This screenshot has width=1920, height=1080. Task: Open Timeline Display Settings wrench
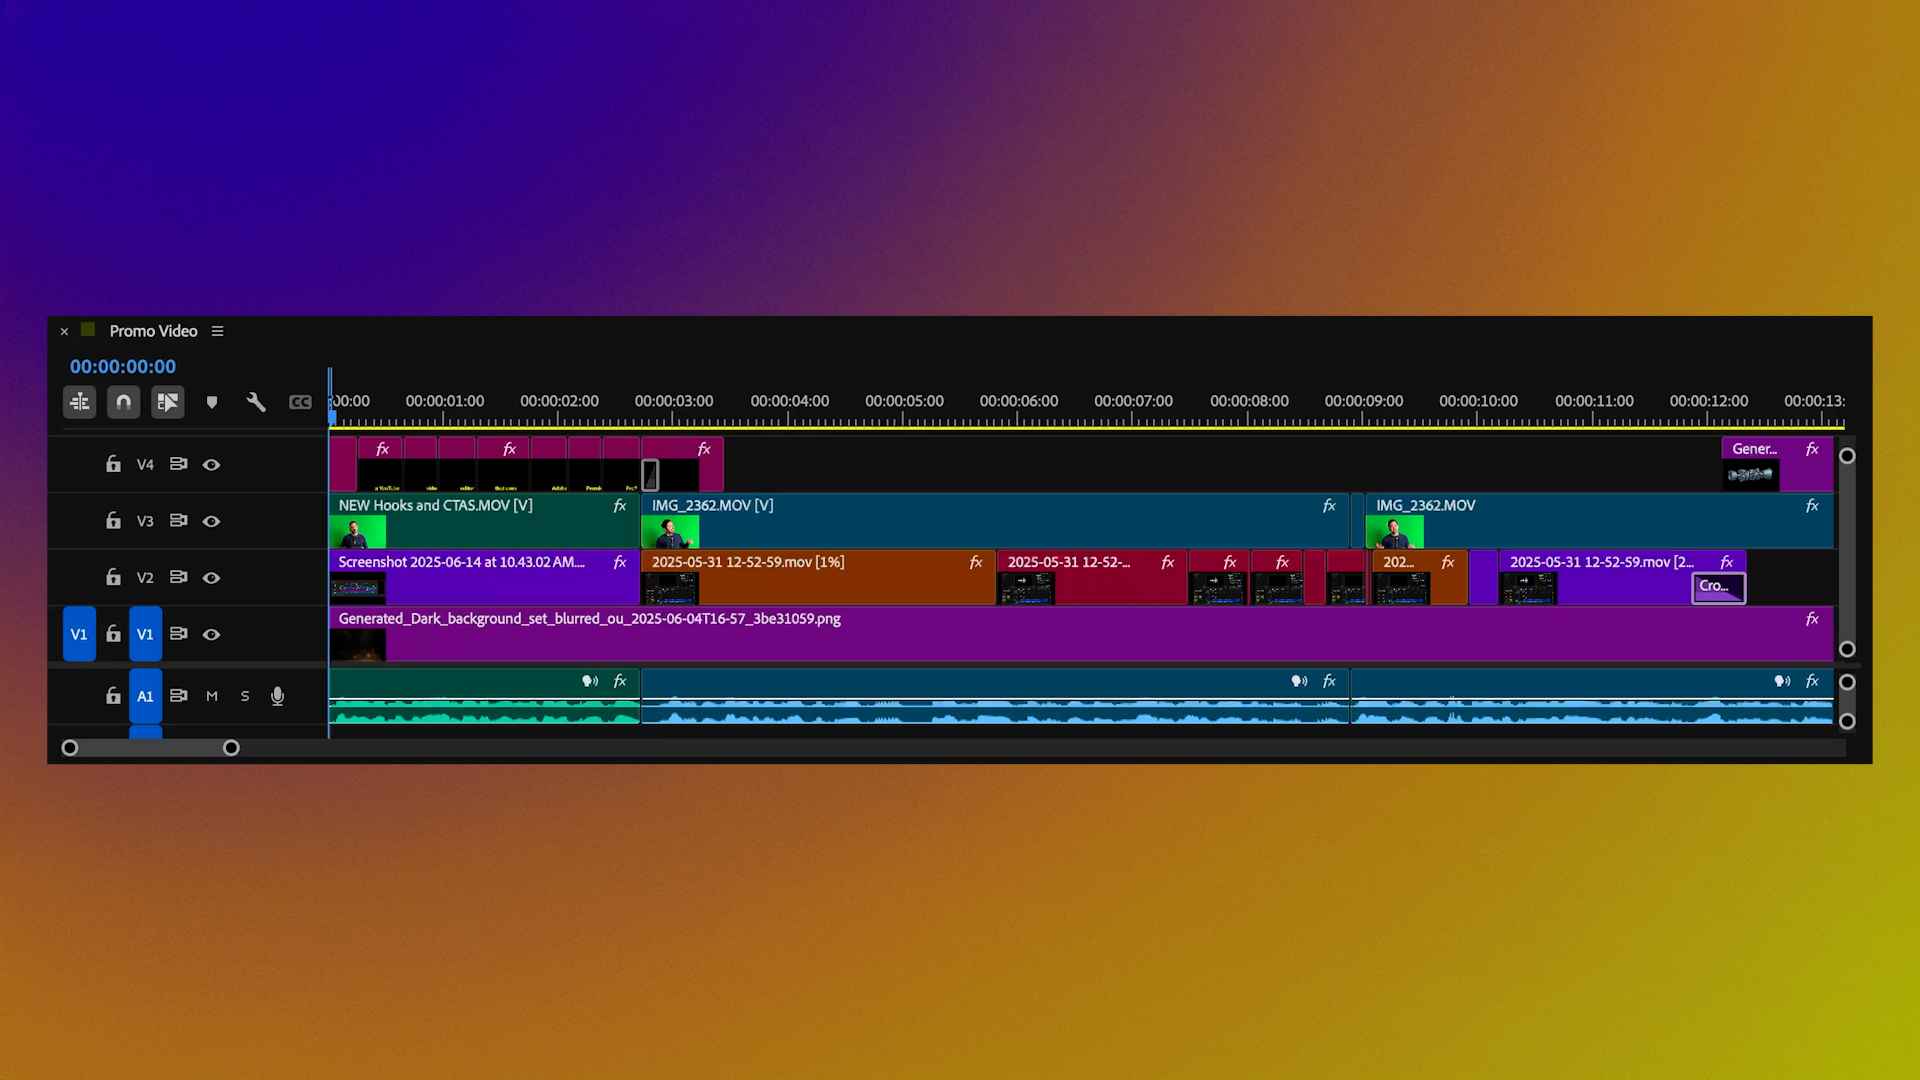pos(256,402)
